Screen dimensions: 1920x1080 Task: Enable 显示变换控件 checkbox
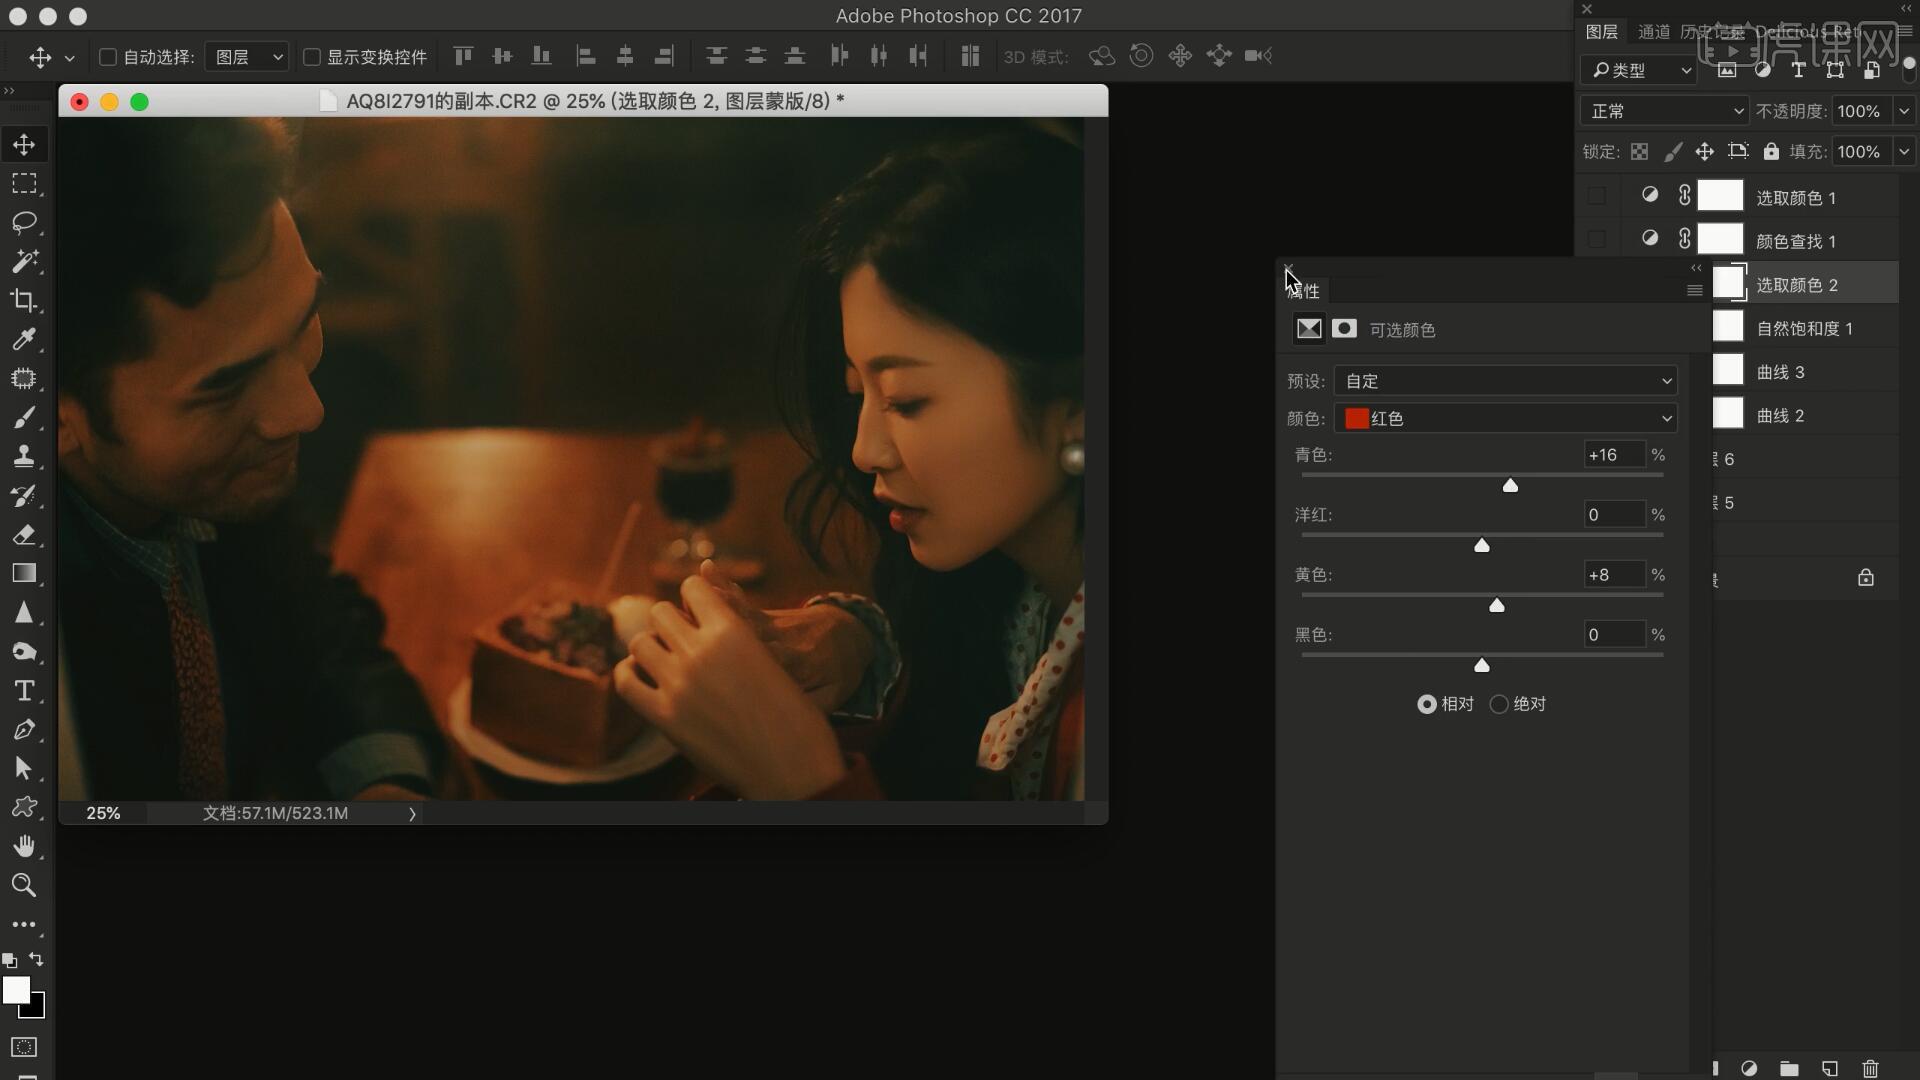click(x=312, y=57)
